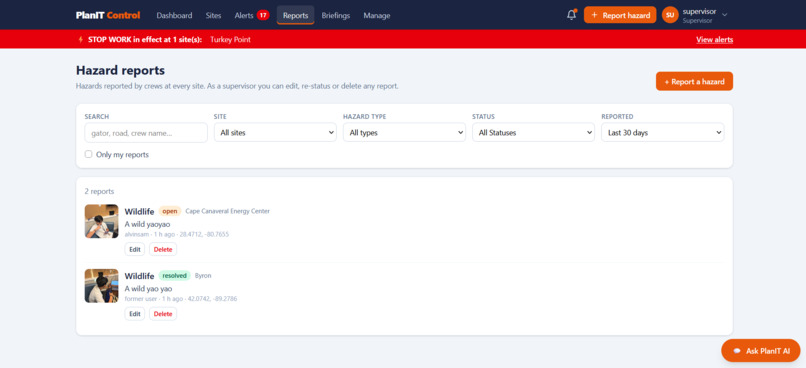The height and width of the screenshot is (368, 806).
Task: Go to the Dashboard tab
Action: click(174, 15)
